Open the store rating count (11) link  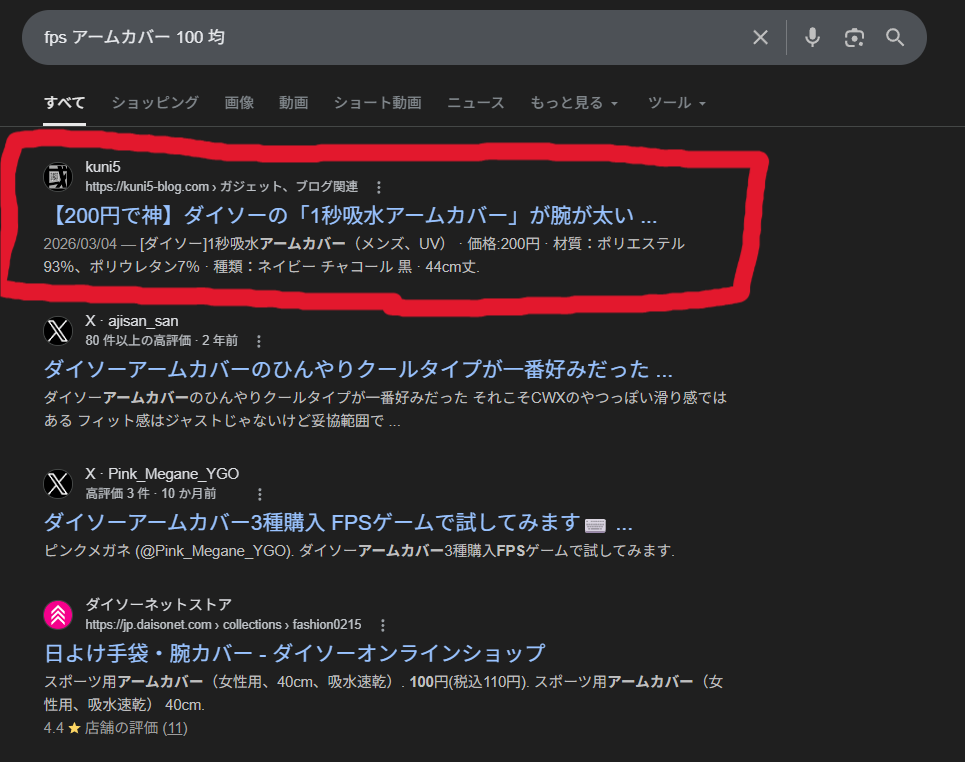[175, 728]
